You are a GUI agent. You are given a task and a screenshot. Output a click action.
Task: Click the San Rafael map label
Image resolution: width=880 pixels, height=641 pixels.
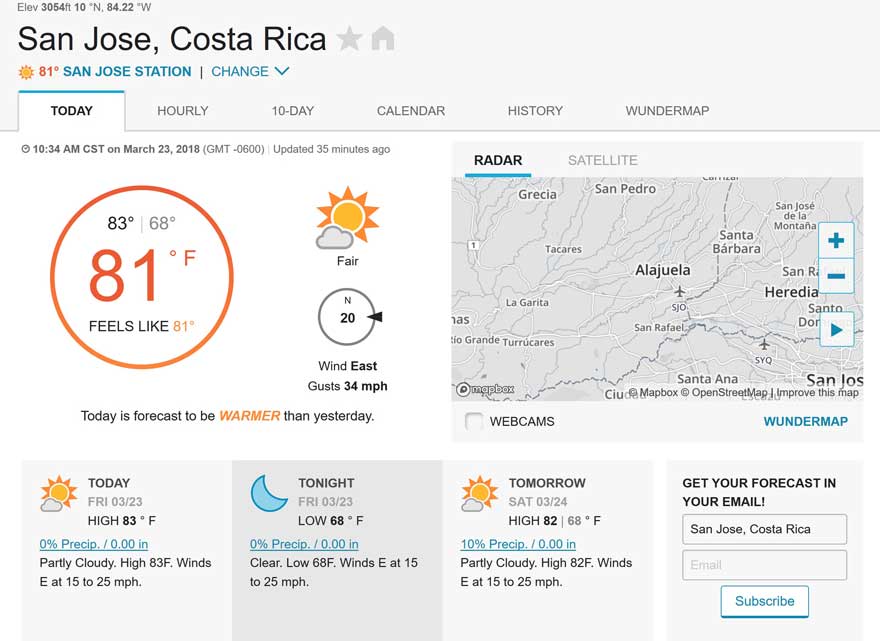[x=658, y=327]
